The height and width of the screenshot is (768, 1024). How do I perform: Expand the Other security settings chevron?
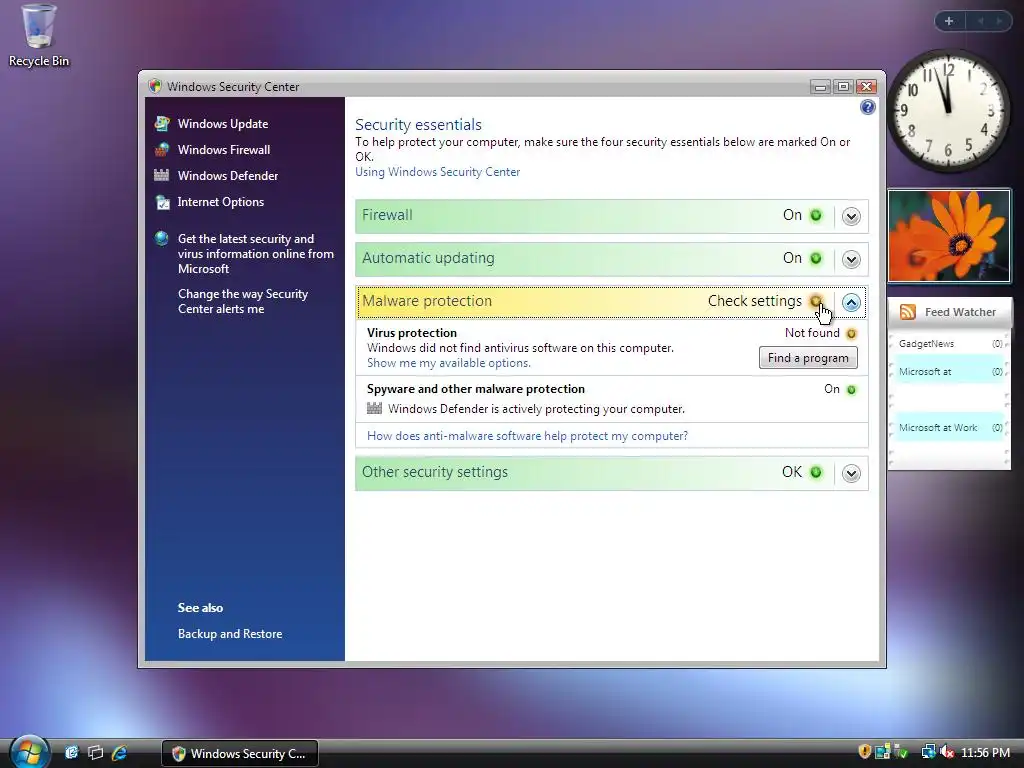[851, 473]
